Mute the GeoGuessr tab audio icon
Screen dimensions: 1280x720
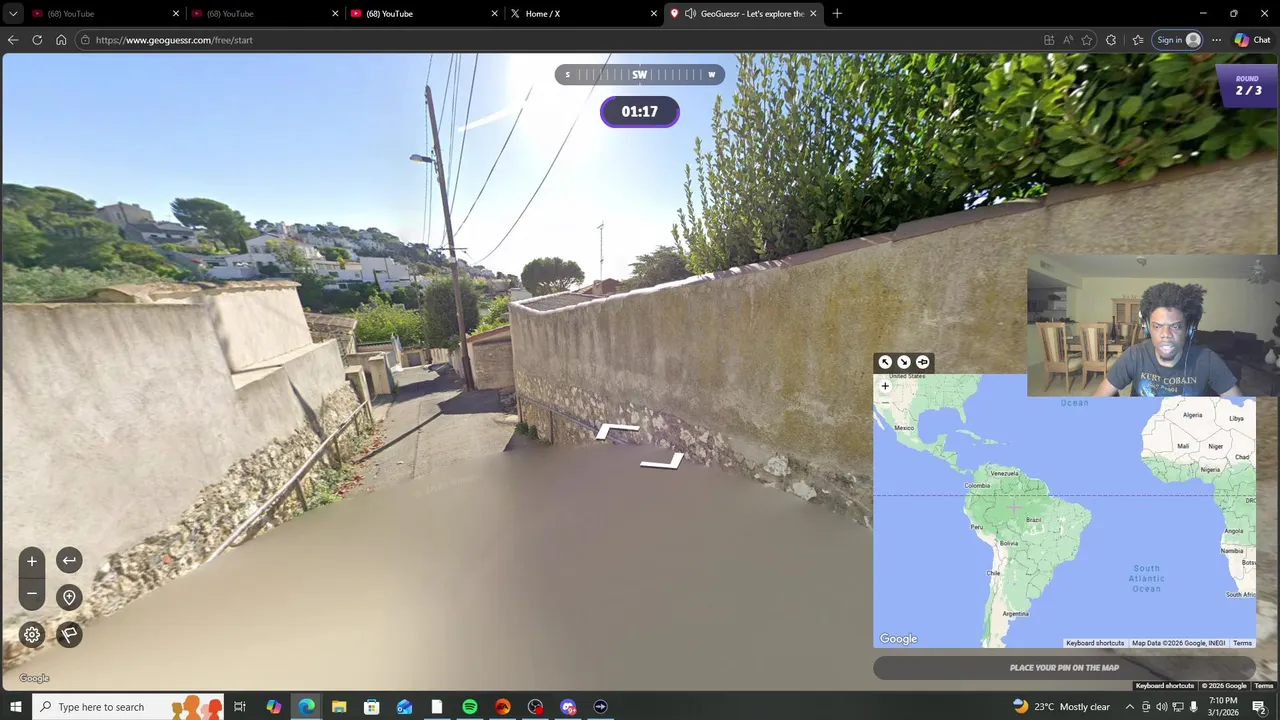[x=690, y=14]
